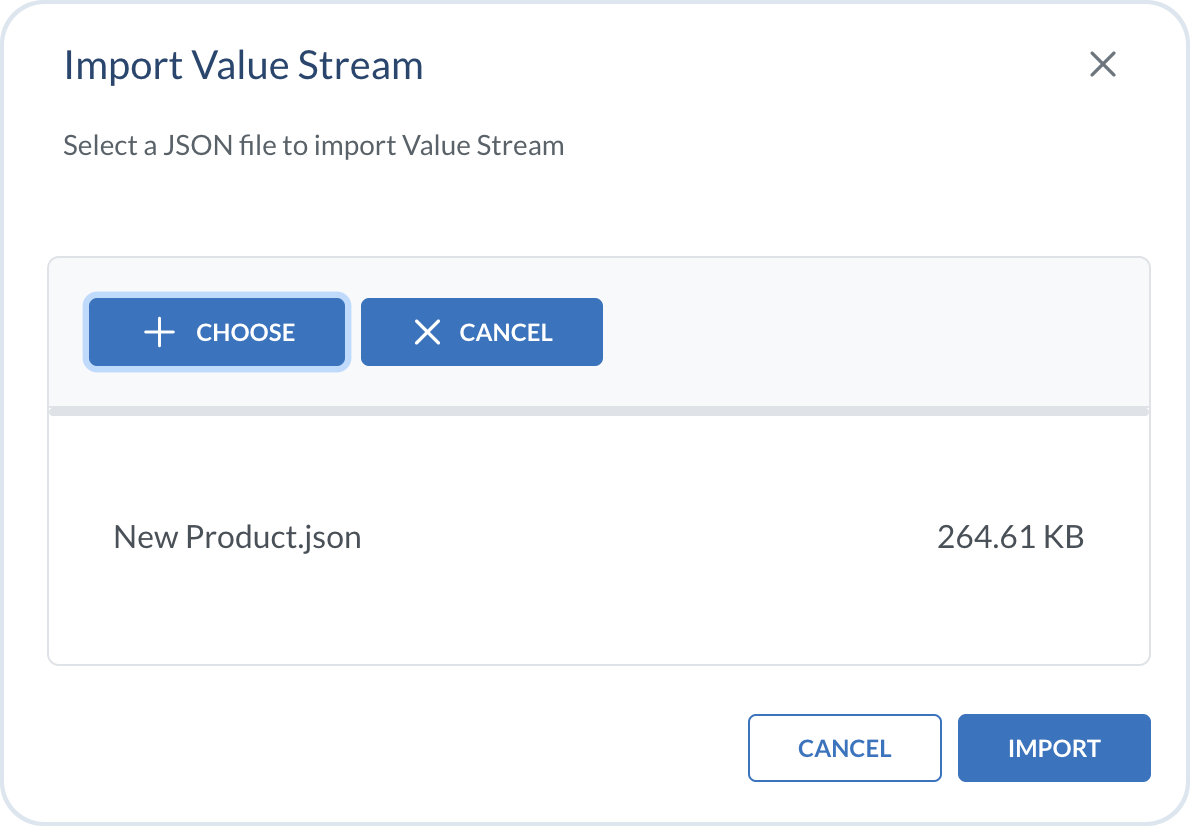Dismiss the dialog using outlined Cancel button
This screenshot has width=1190, height=826.
tap(844, 748)
